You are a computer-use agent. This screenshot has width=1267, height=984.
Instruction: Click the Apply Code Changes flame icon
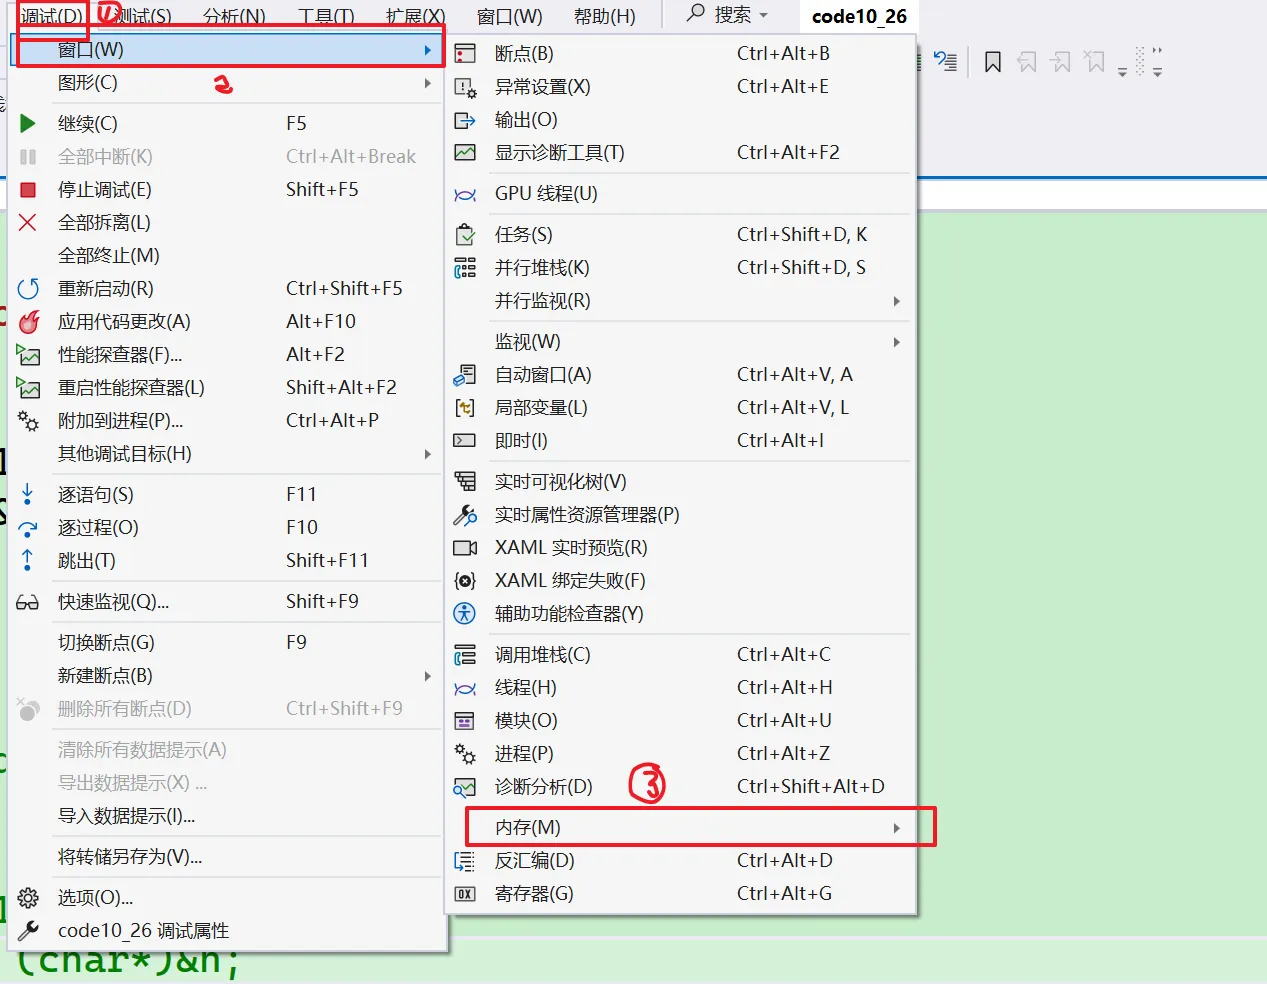click(x=29, y=321)
